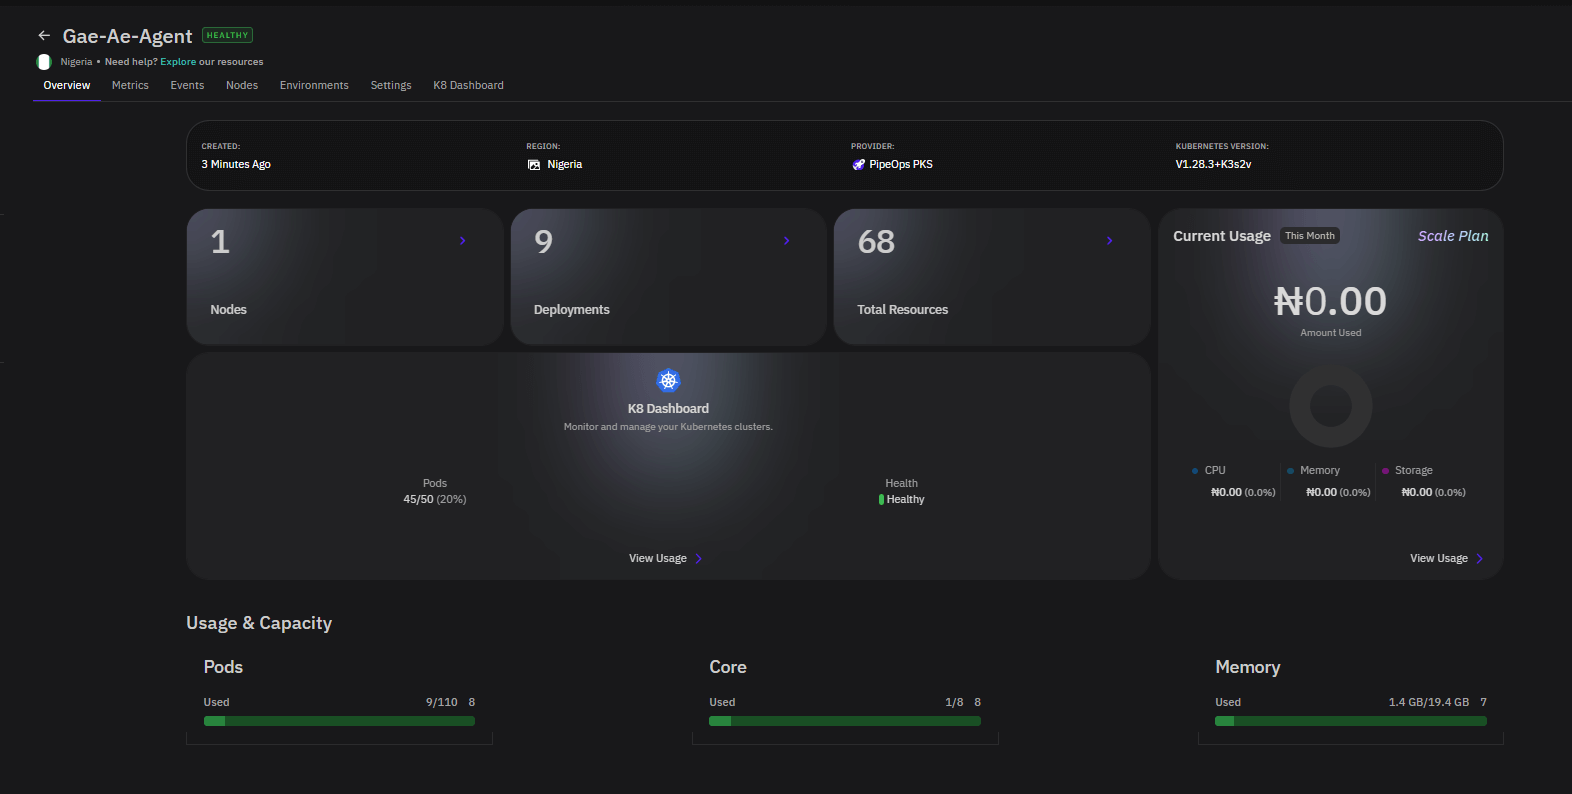1572x794 pixels.
Task: Switch to the Overview tab
Action: pyautogui.click(x=67, y=86)
